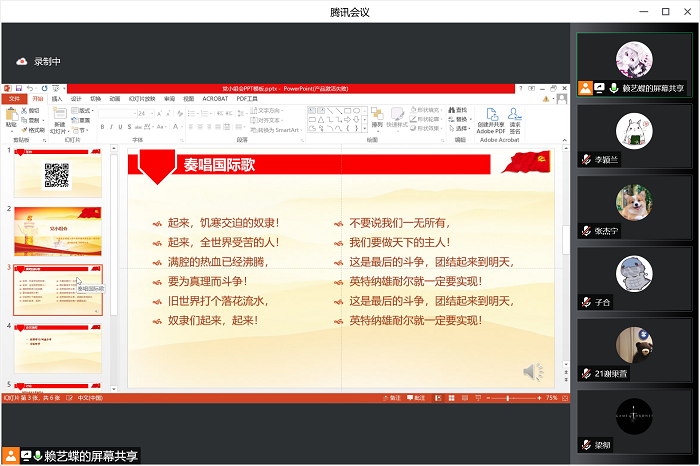This screenshot has width=700, height=466.
Task: Click the recording cloud icon
Action: tap(22, 61)
